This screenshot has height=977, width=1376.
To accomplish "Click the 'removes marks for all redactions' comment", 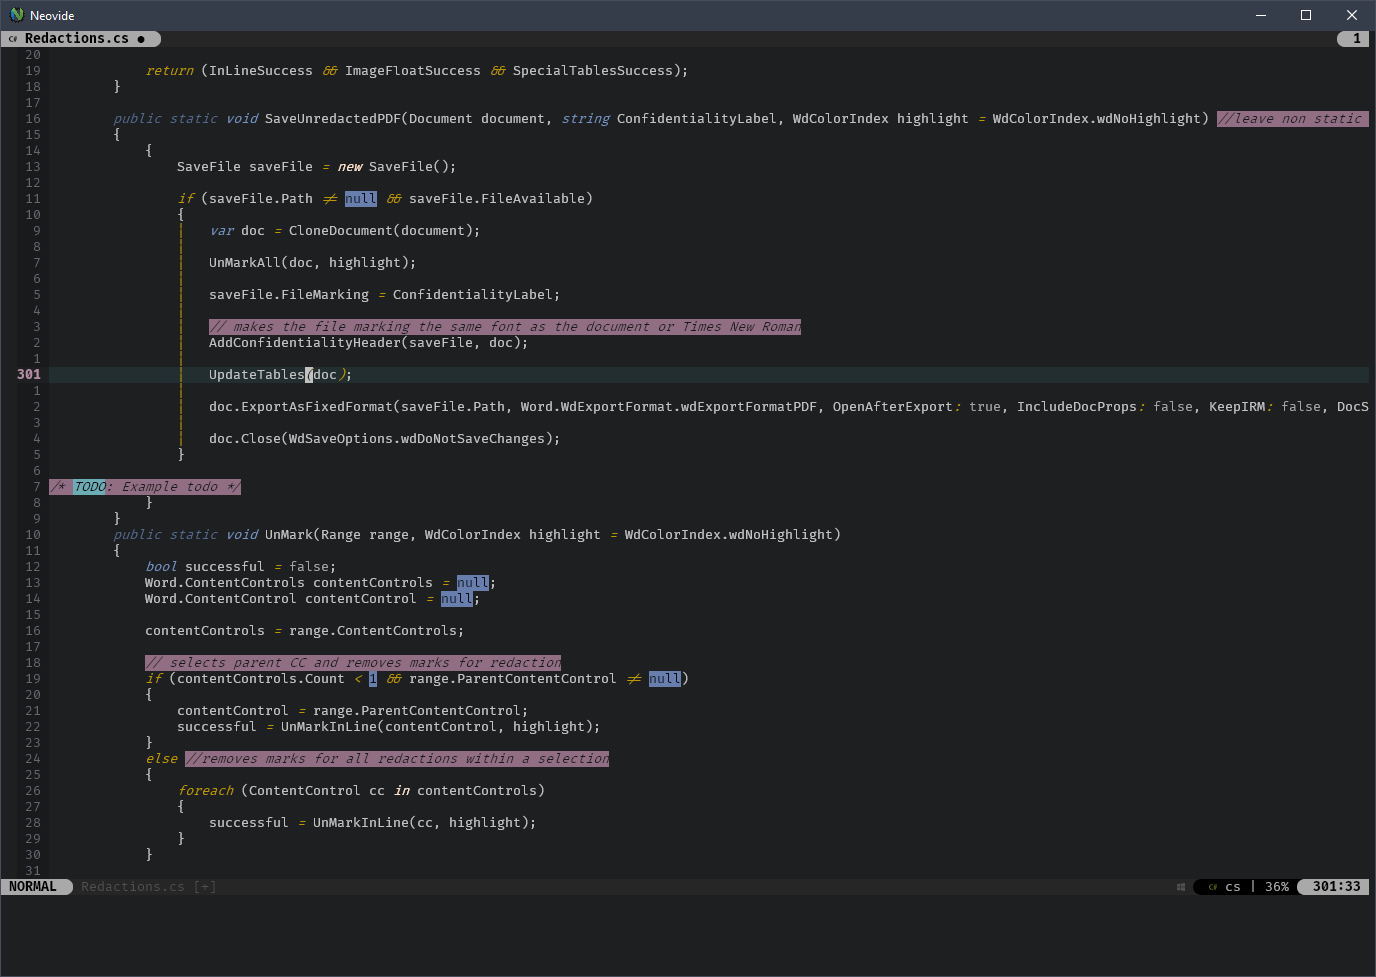I will [x=397, y=759].
